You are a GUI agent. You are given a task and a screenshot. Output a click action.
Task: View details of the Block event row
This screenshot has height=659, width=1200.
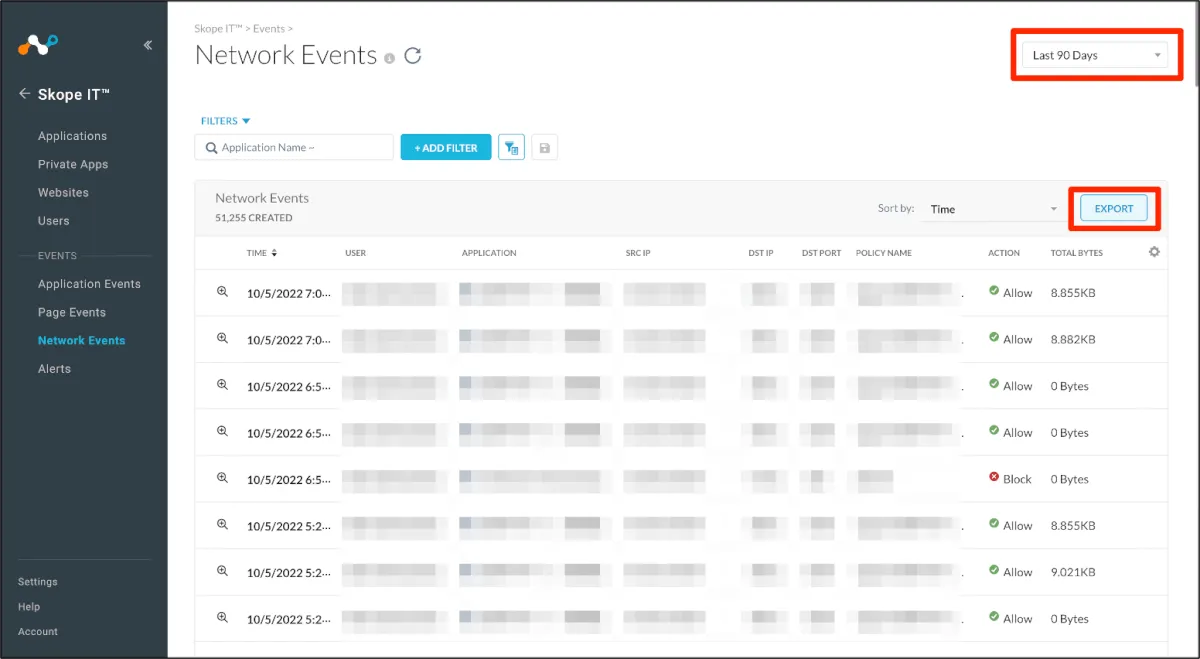click(x=223, y=478)
